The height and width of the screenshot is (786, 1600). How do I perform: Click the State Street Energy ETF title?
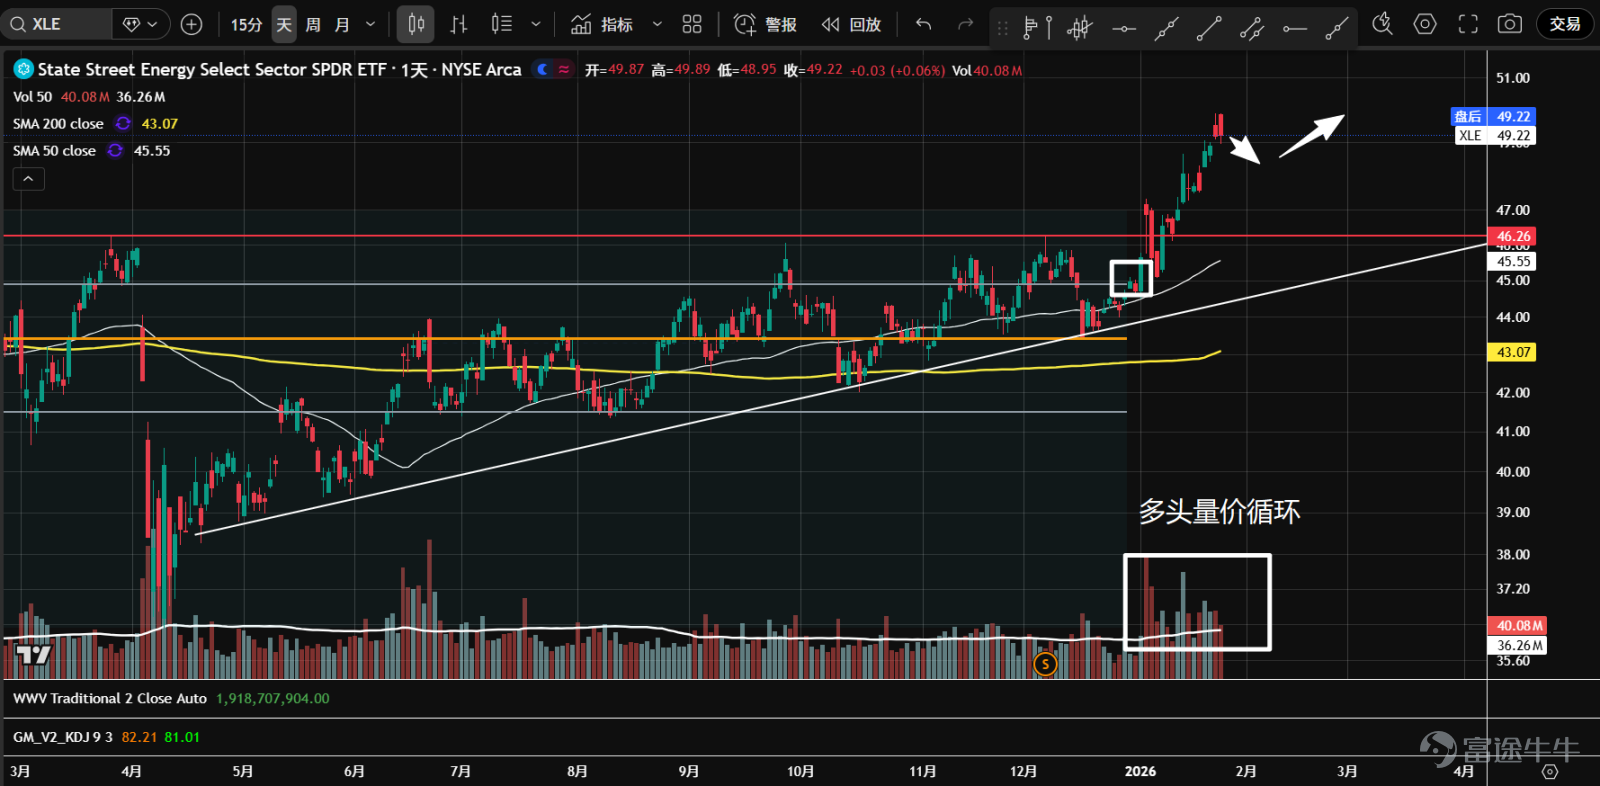[x=279, y=70]
